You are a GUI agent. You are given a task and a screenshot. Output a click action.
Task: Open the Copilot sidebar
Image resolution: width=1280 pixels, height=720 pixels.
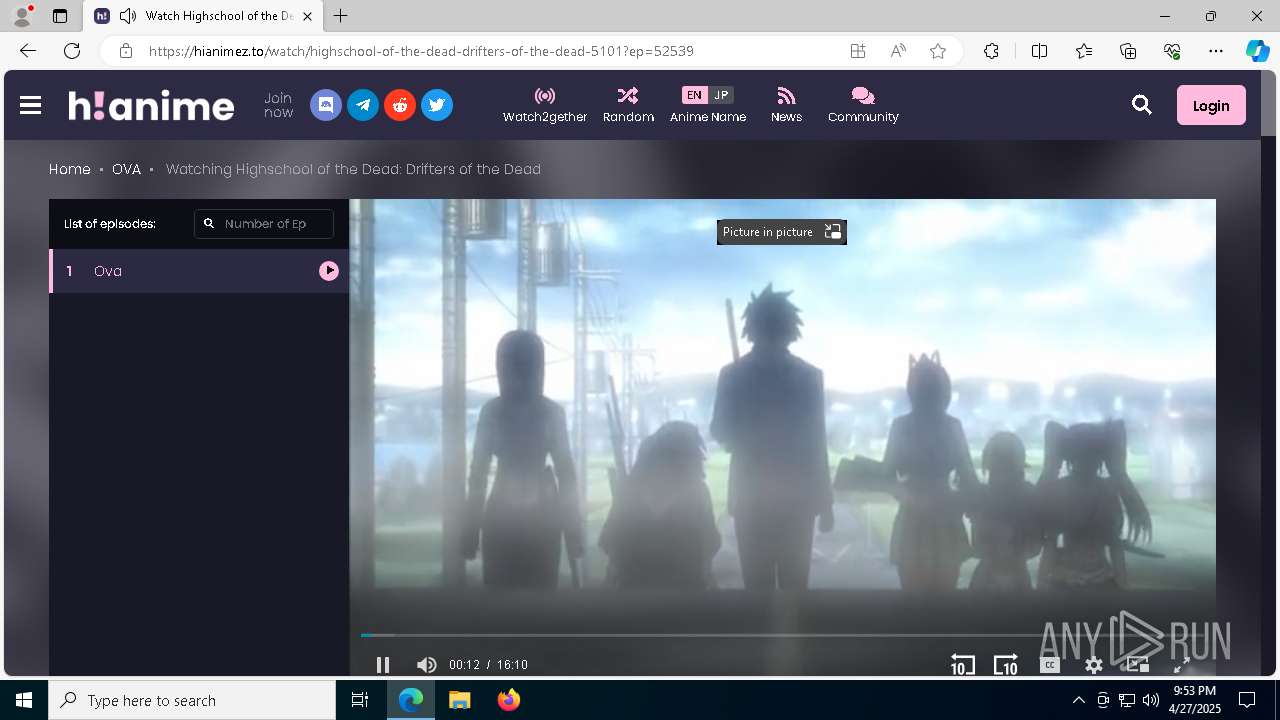click(1257, 51)
